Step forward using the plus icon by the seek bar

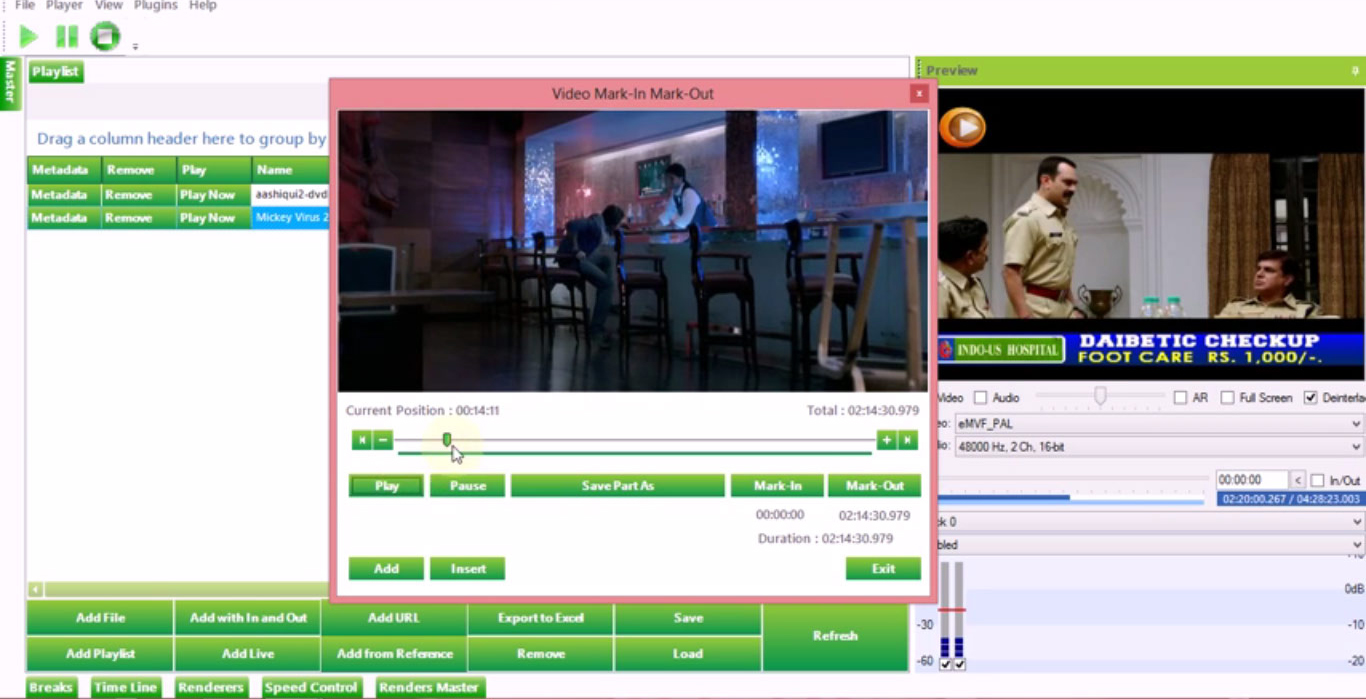(886, 440)
